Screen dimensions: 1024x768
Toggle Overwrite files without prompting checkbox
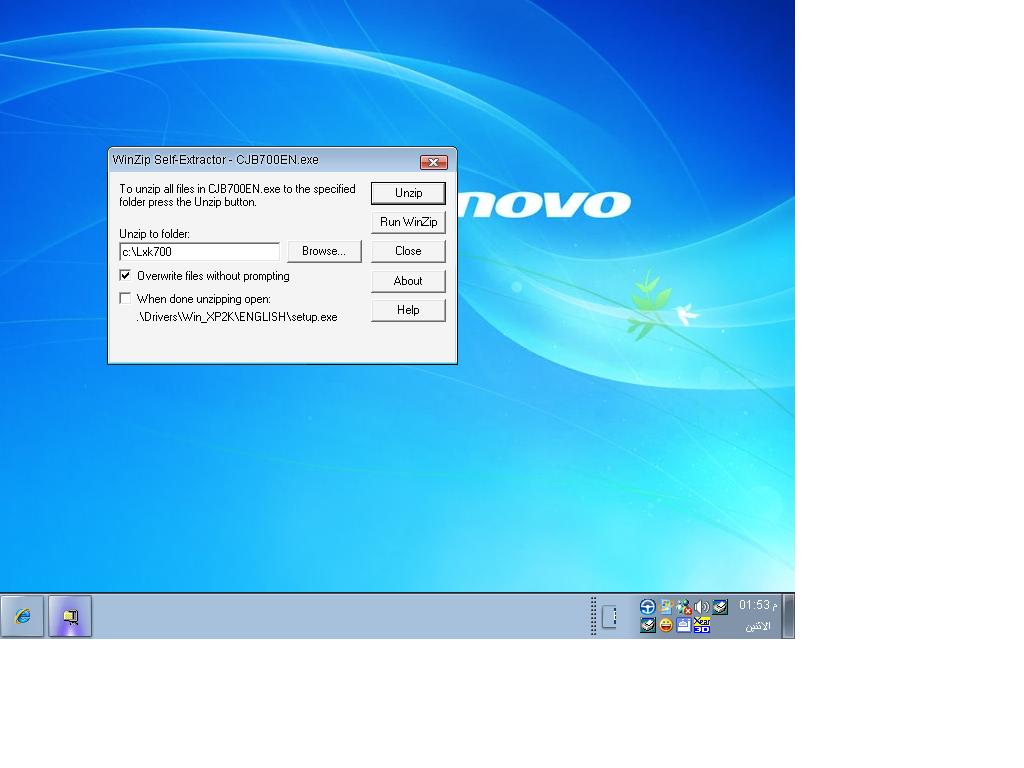pos(125,276)
